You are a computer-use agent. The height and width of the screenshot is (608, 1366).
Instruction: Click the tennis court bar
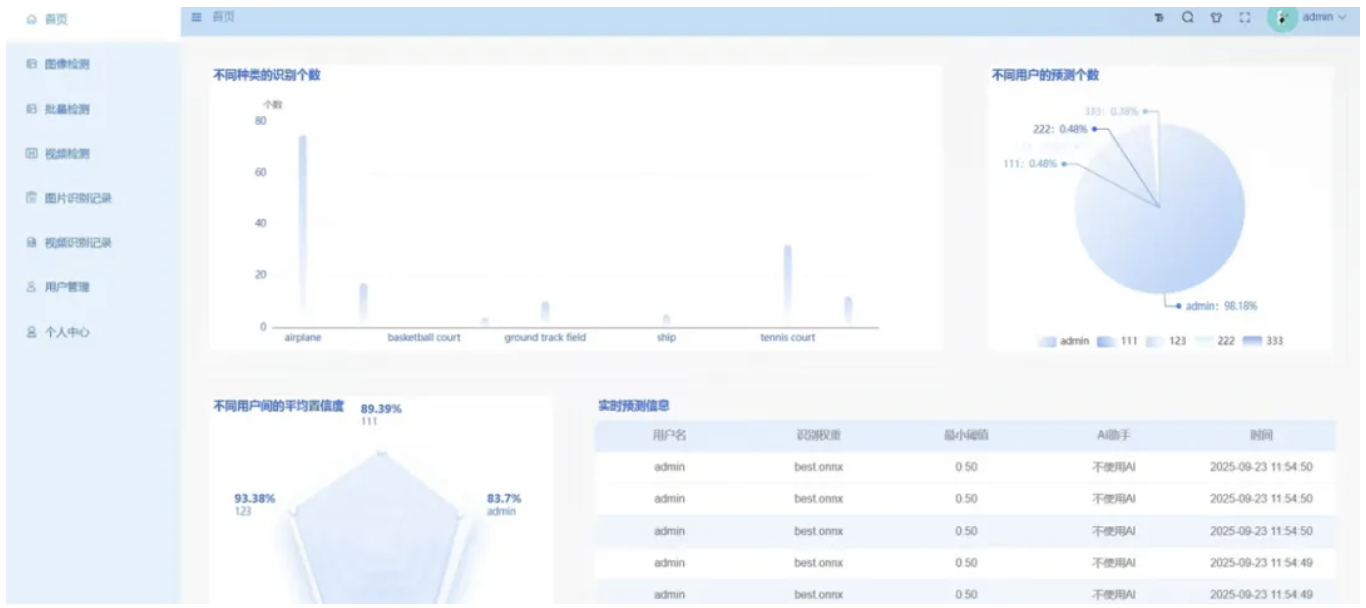tap(787, 286)
